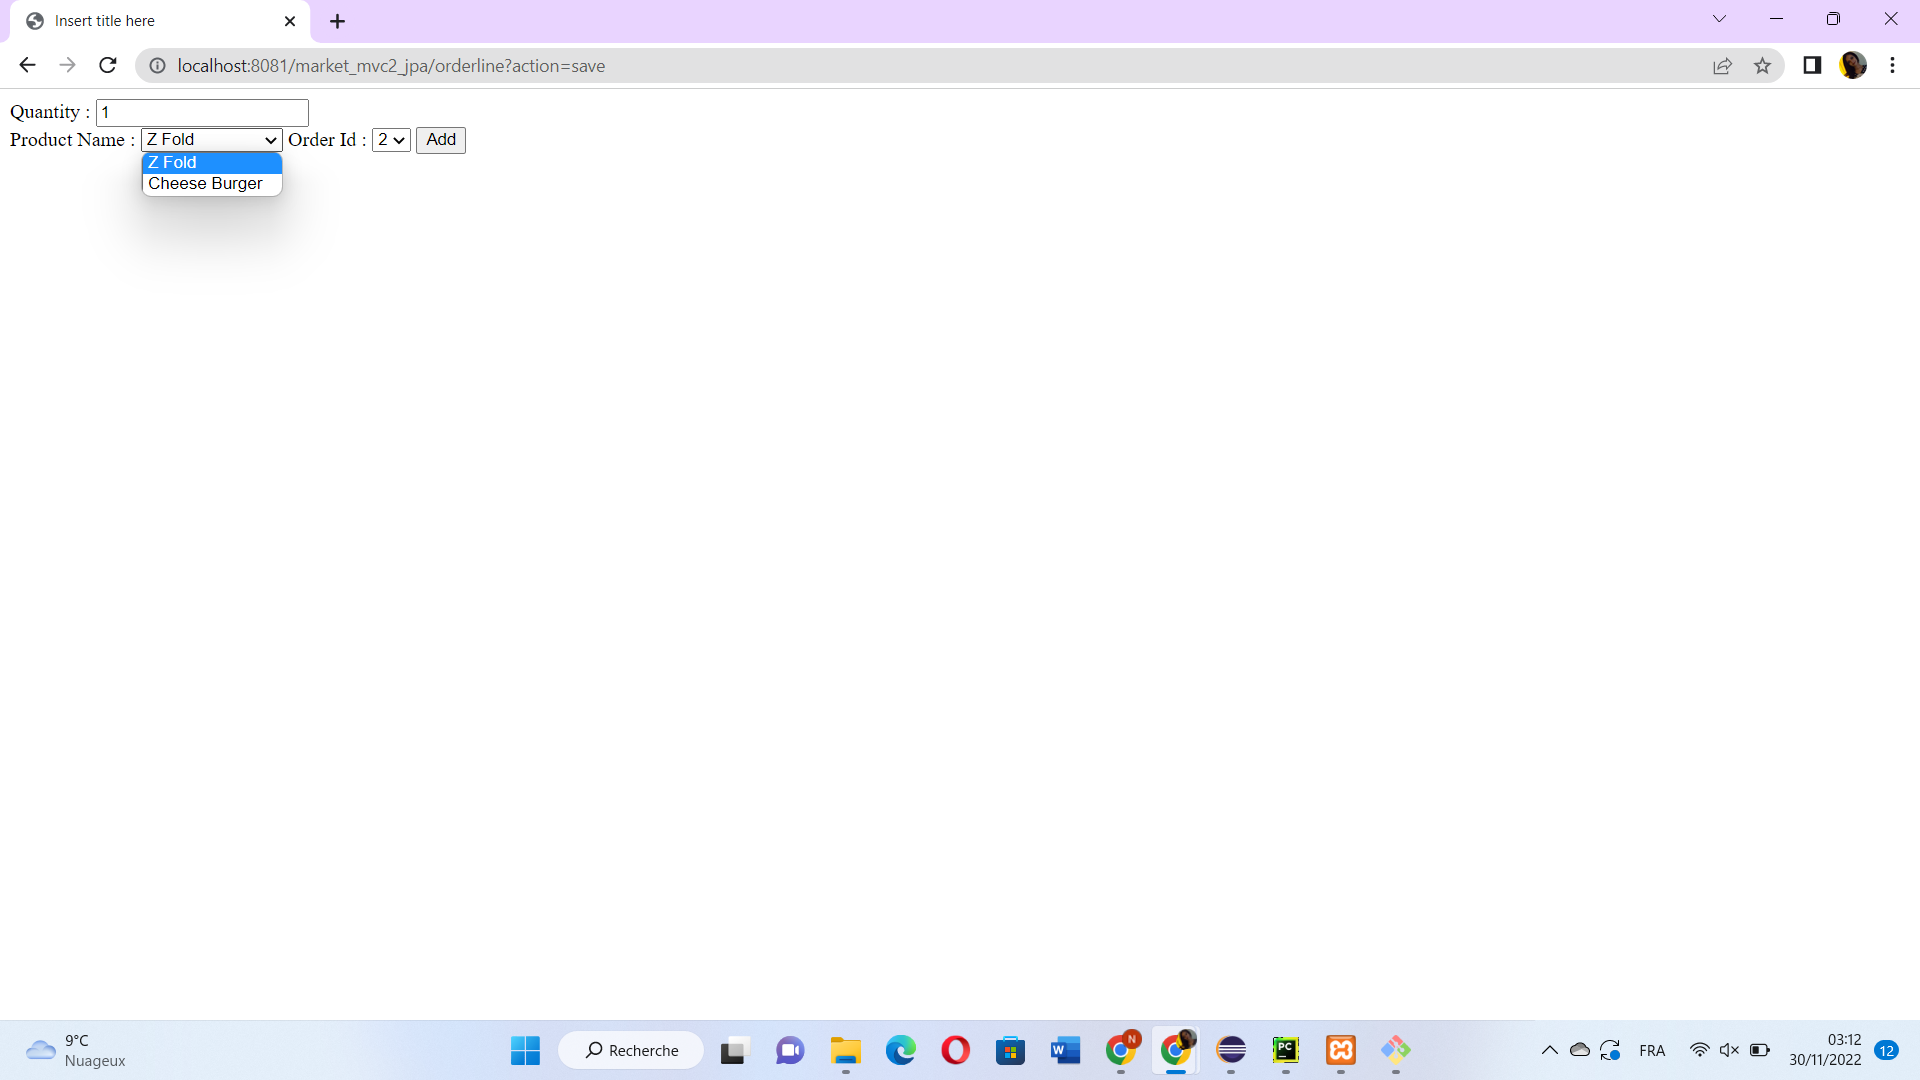Open a new browser tab
The height and width of the screenshot is (1080, 1920).
pos(337,21)
